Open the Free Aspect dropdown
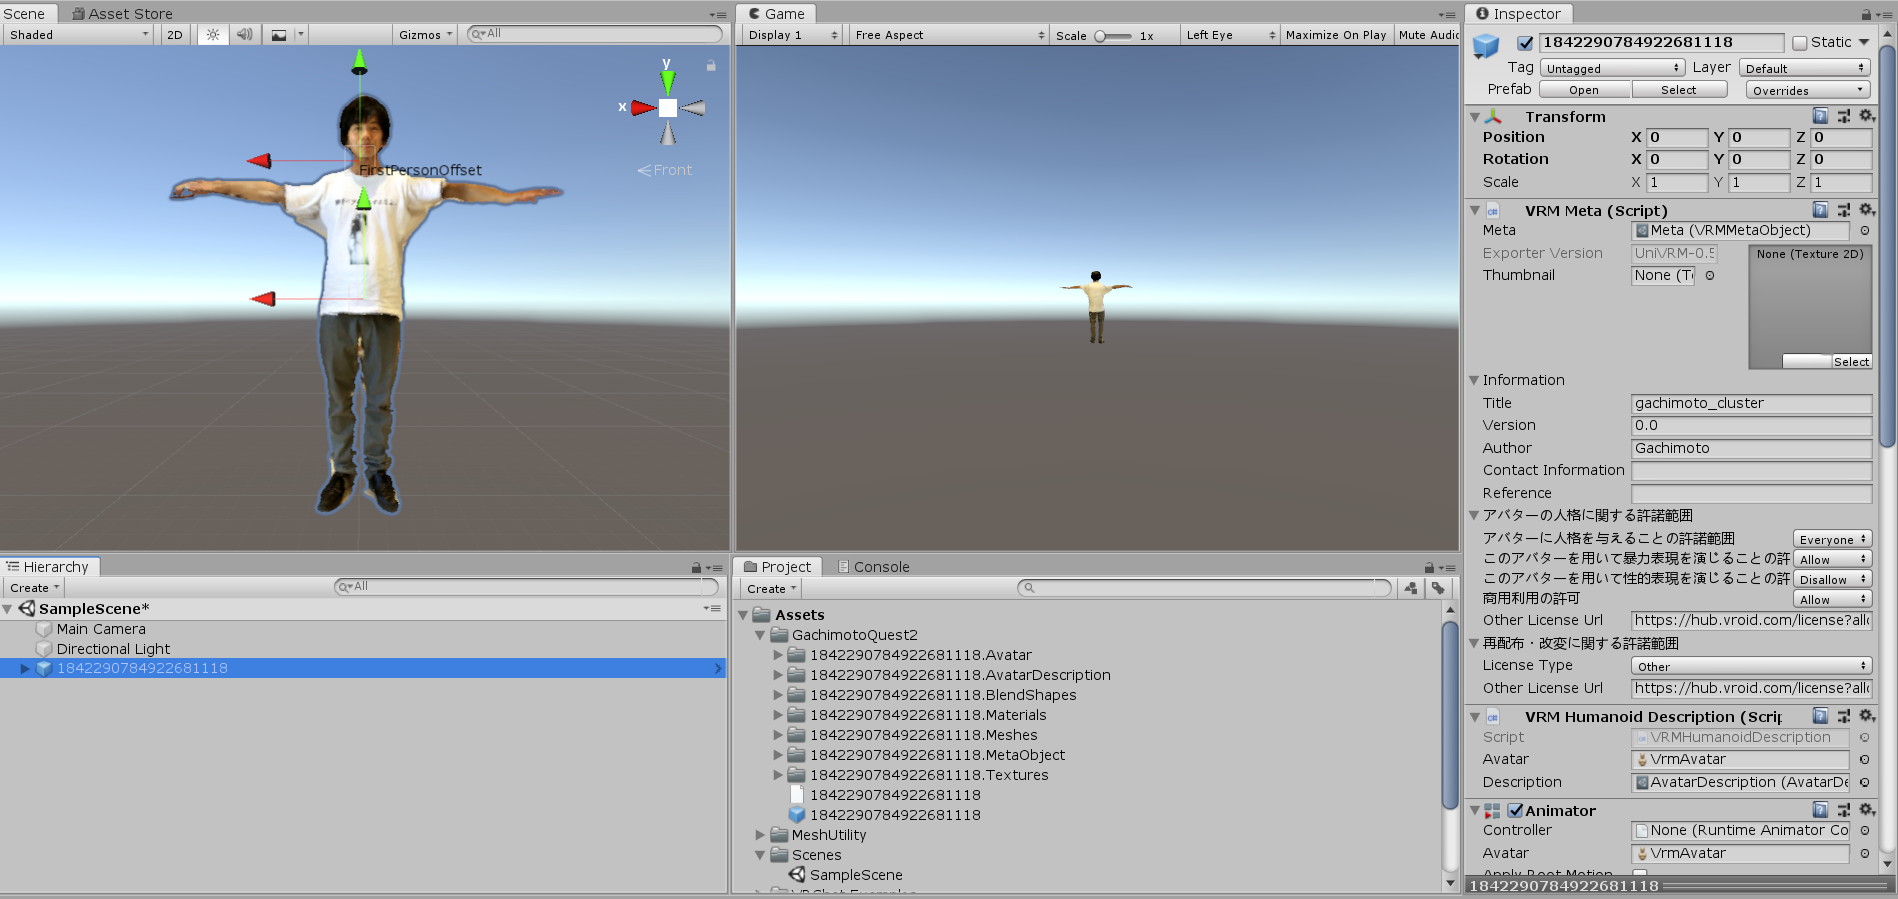The width and height of the screenshot is (1898, 899). [x=949, y=35]
